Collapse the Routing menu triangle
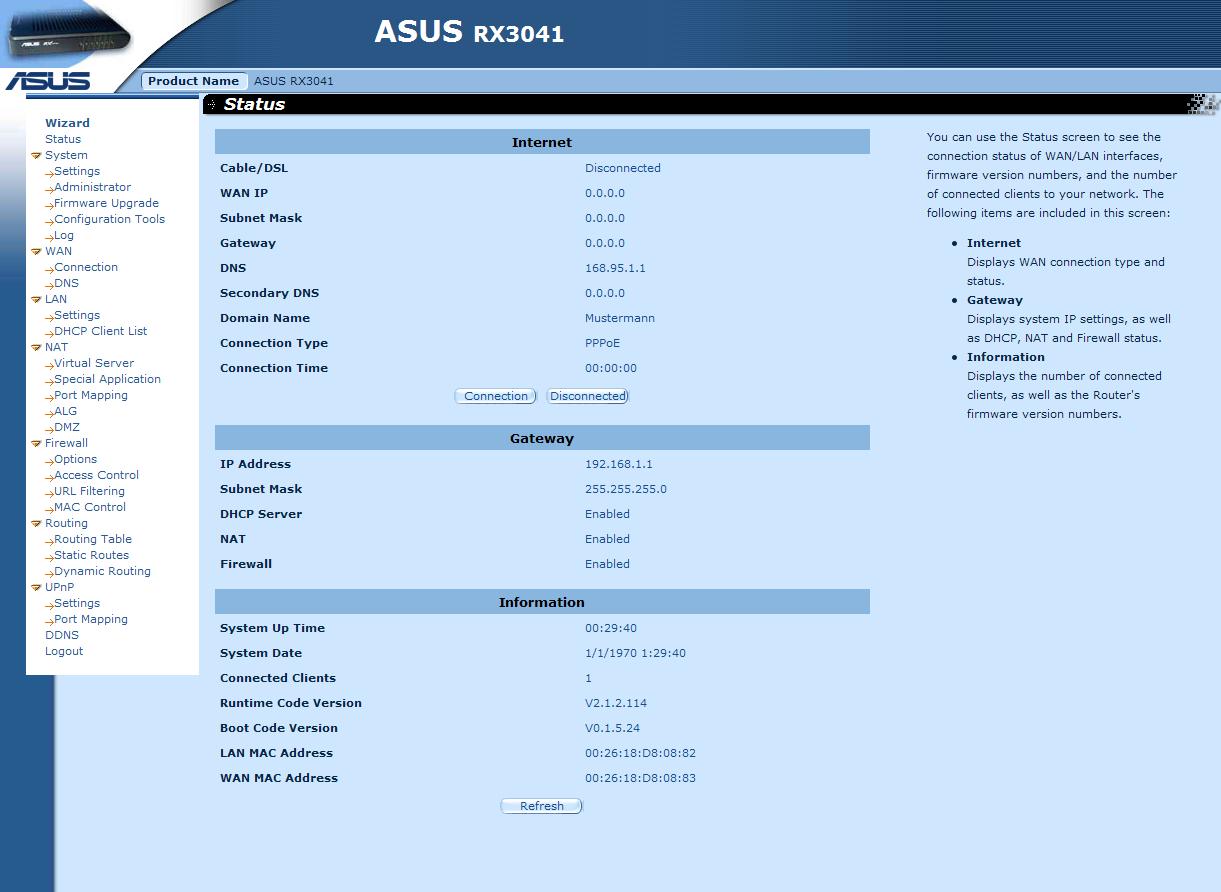The height and width of the screenshot is (892, 1221). click(x=36, y=524)
